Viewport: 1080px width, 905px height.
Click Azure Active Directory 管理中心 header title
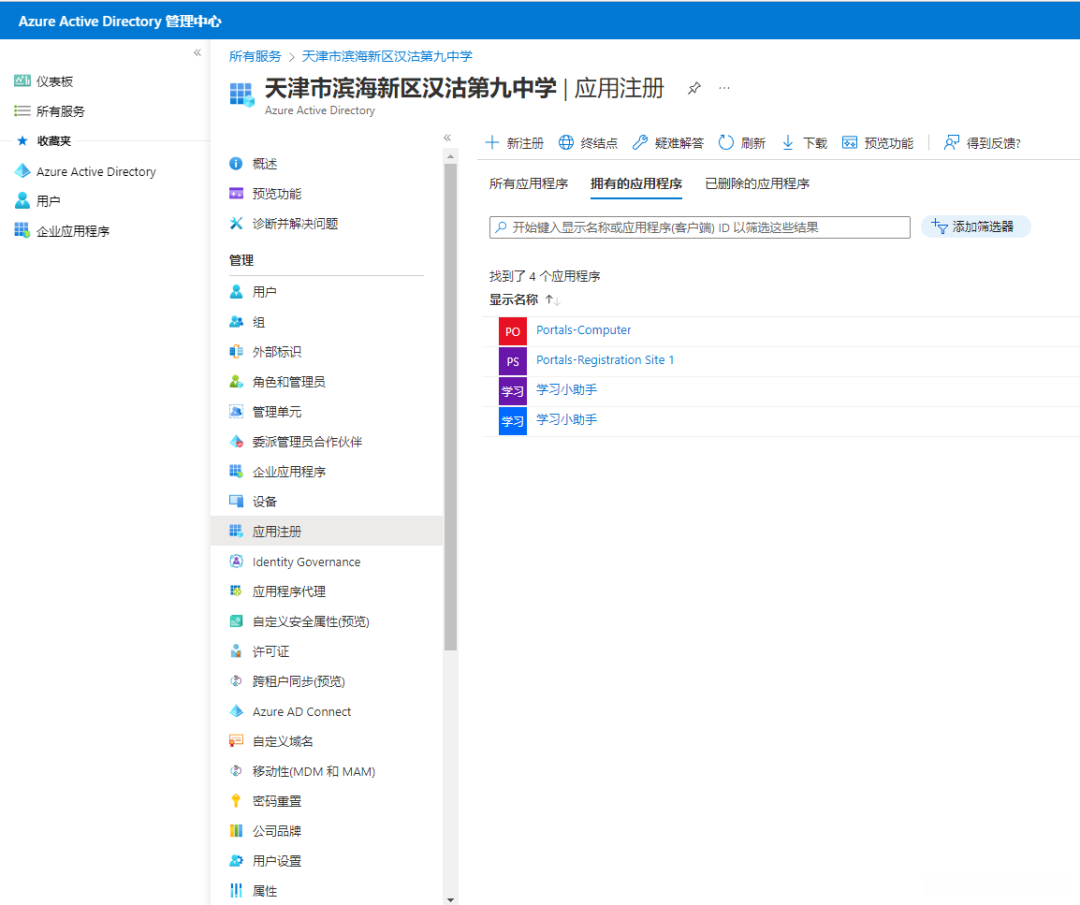tap(120, 21)
